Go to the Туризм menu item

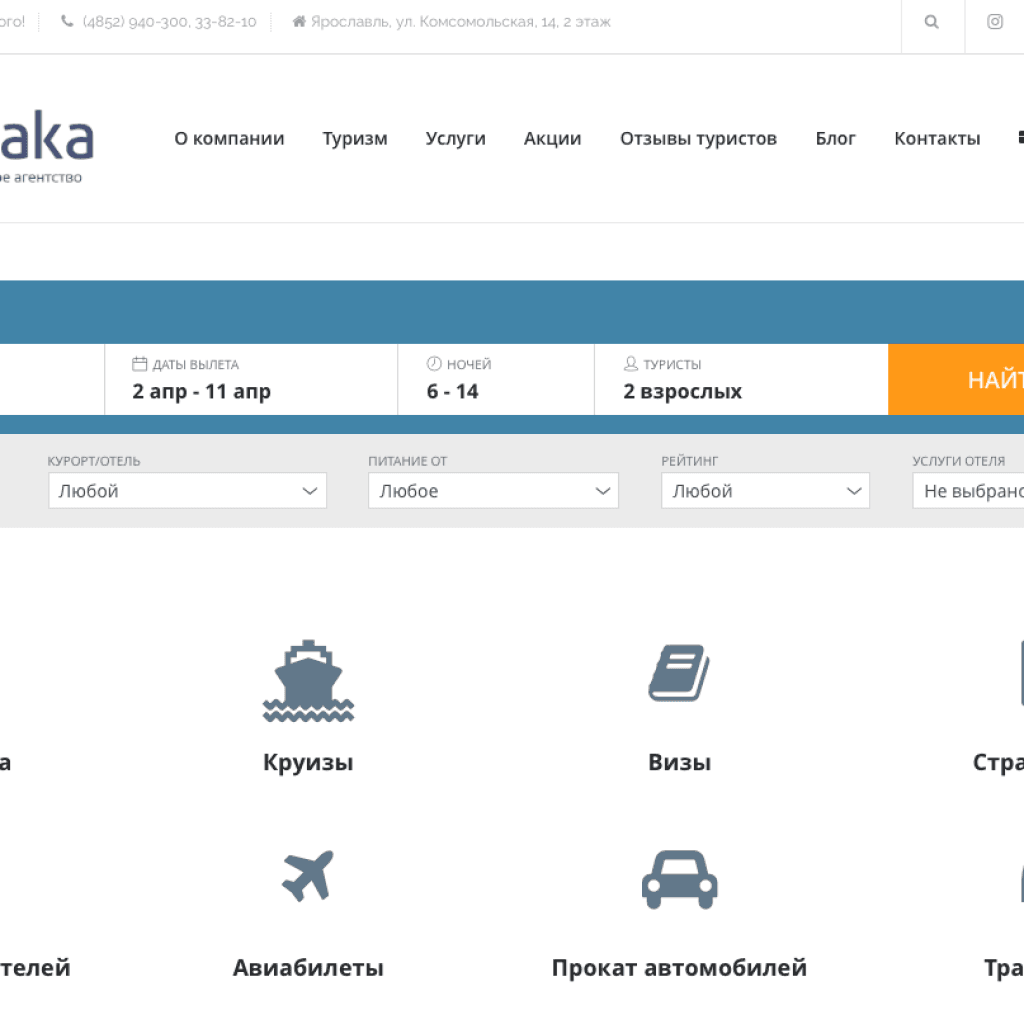pos(355,139)
